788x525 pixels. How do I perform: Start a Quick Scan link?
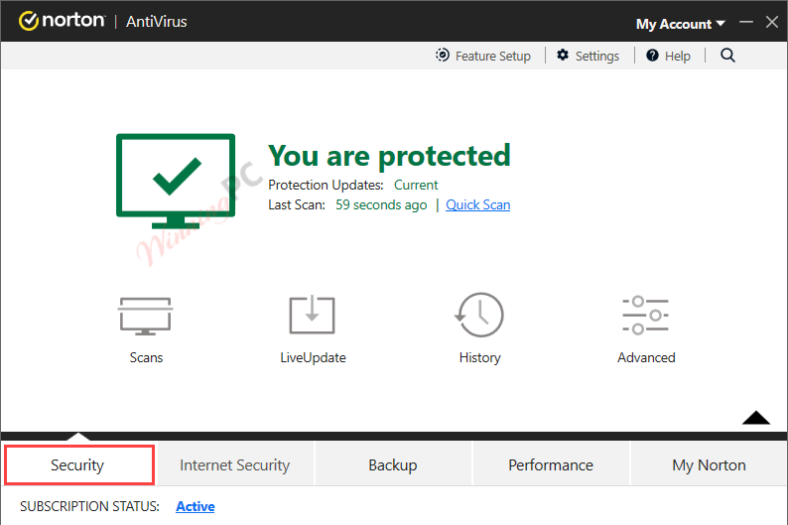point(478,205)
